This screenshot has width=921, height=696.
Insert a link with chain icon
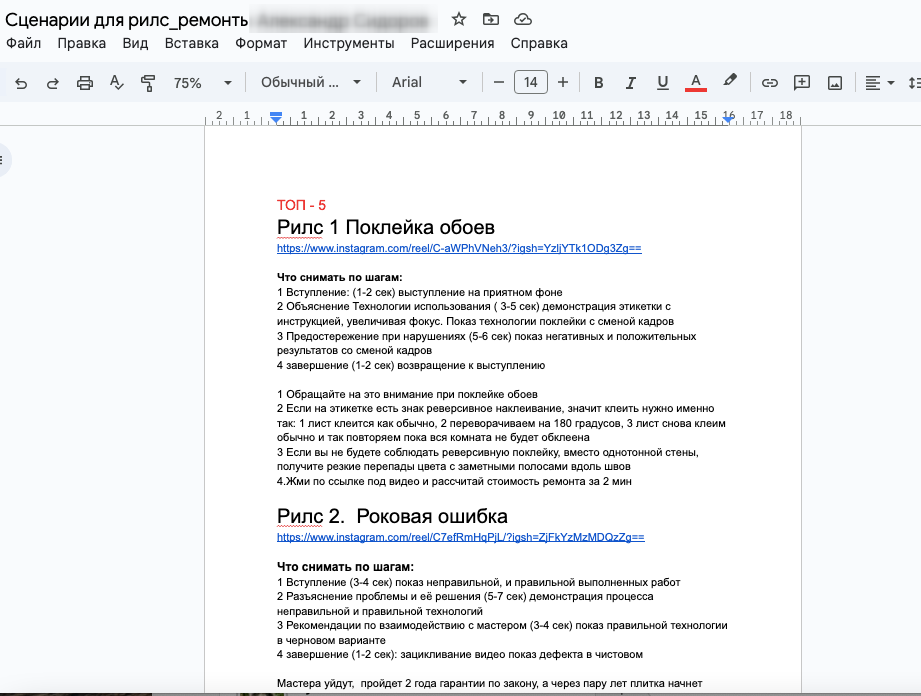coord(769,83)
